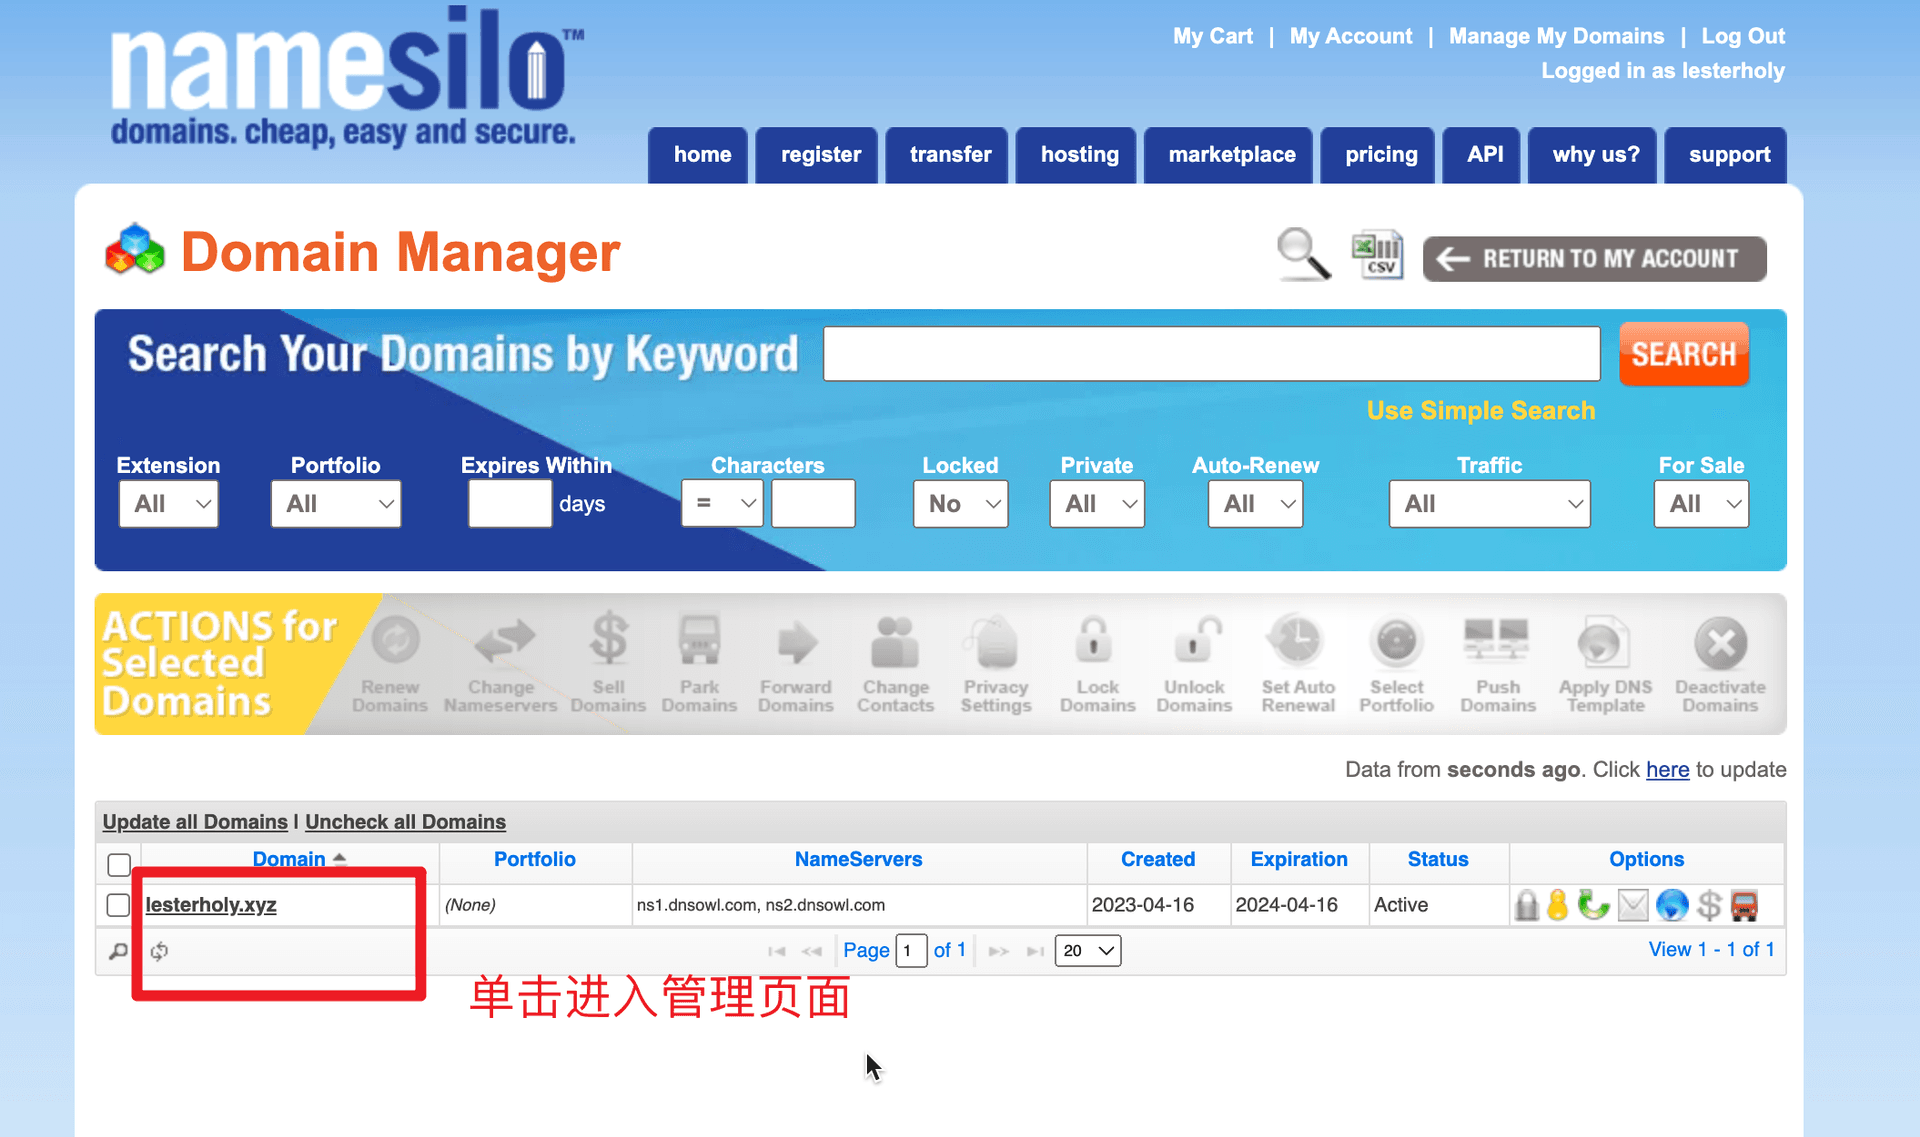This screenshot has height=1137, width=1920.
Task: Click the small search icon below the table
Action: [118, 951]
